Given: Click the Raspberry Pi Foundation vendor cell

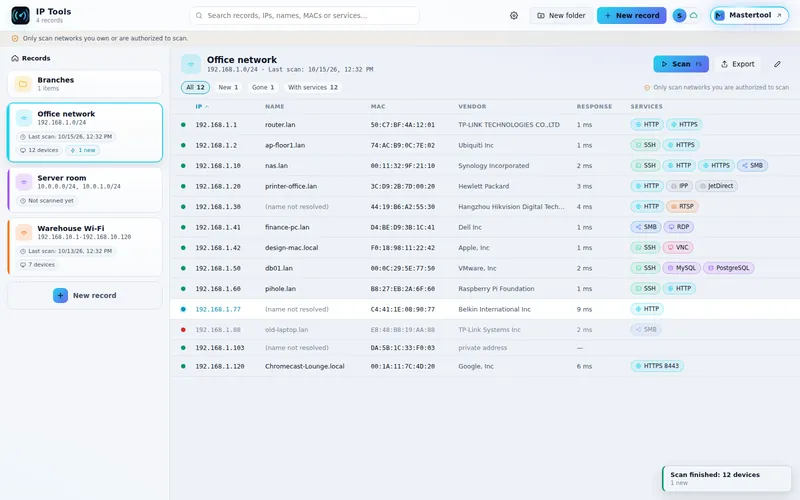Looking at the screenshot, I should [496, 289].
